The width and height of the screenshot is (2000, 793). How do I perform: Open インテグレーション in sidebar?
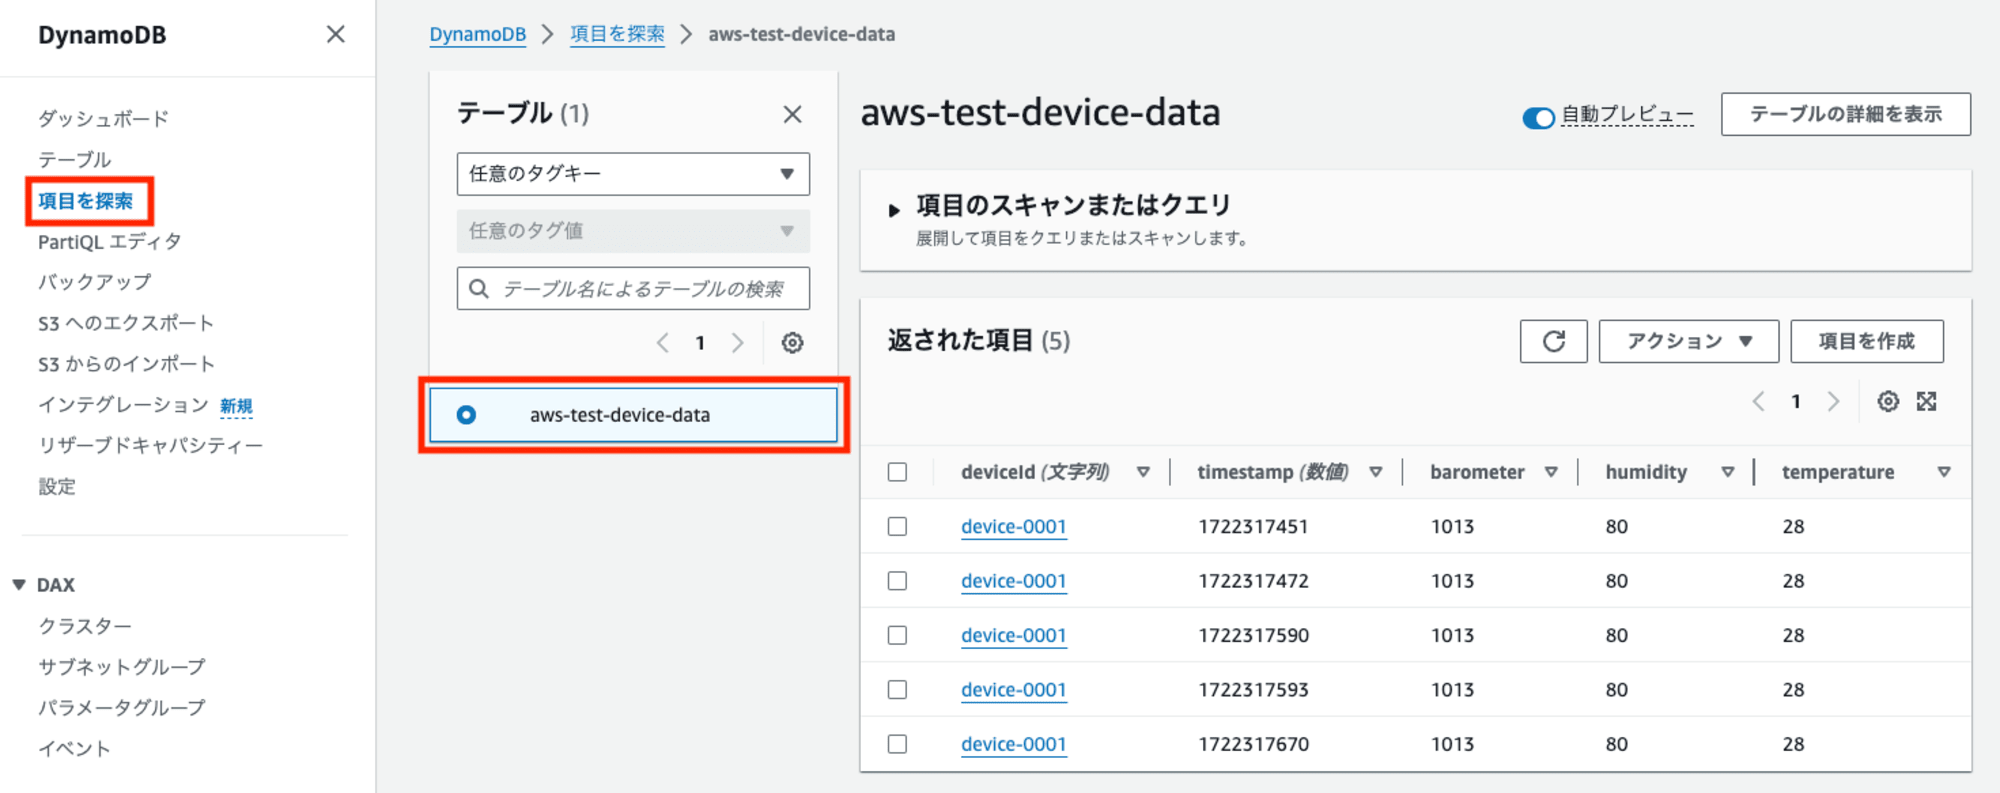pyautogui.click(x=123, y=405)
